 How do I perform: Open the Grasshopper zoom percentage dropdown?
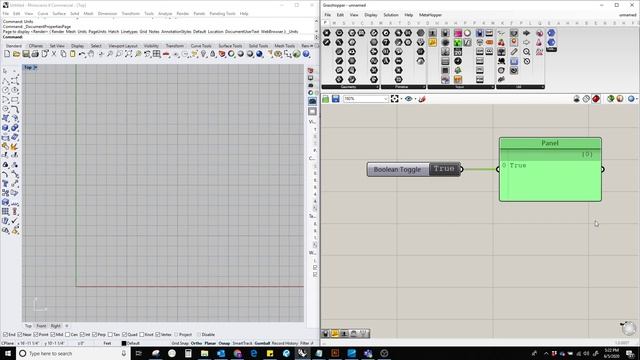[x=385, y=99]
